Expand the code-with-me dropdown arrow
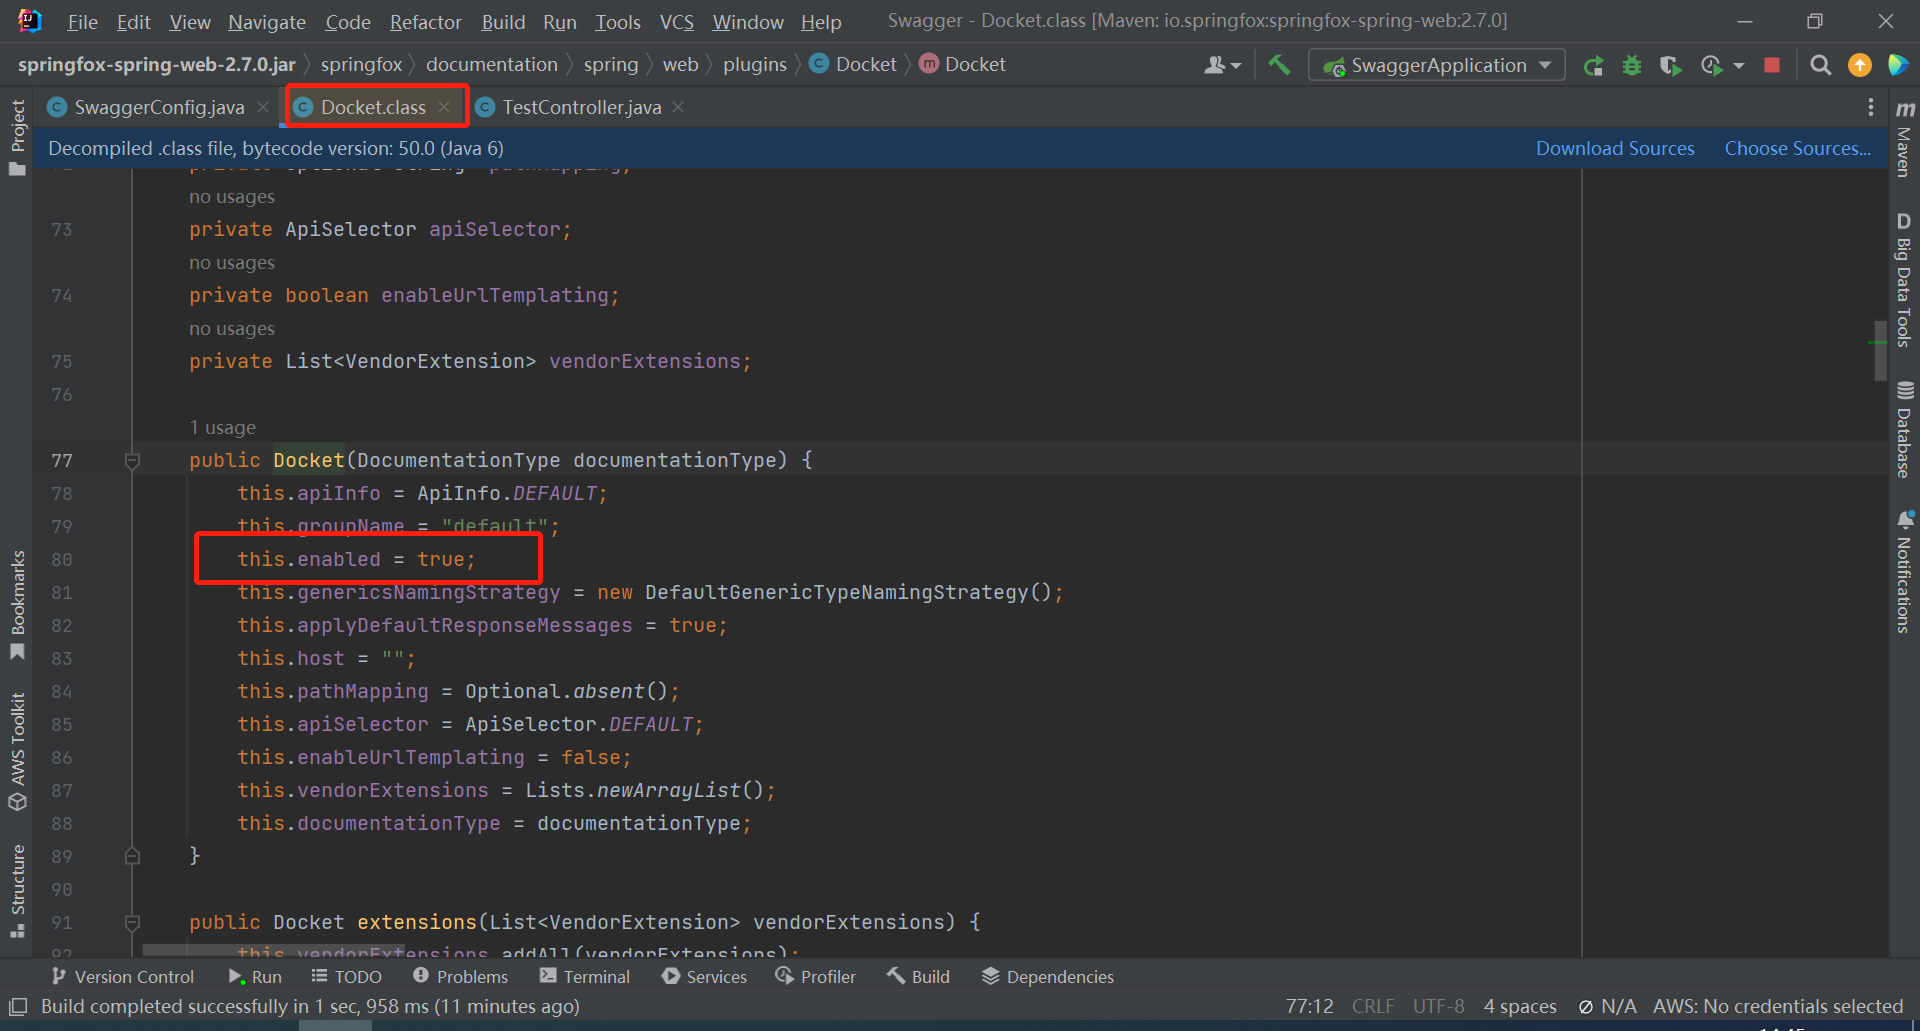The height and width of the screenshot is (1031, 1920). click(x=1236, y=65)
